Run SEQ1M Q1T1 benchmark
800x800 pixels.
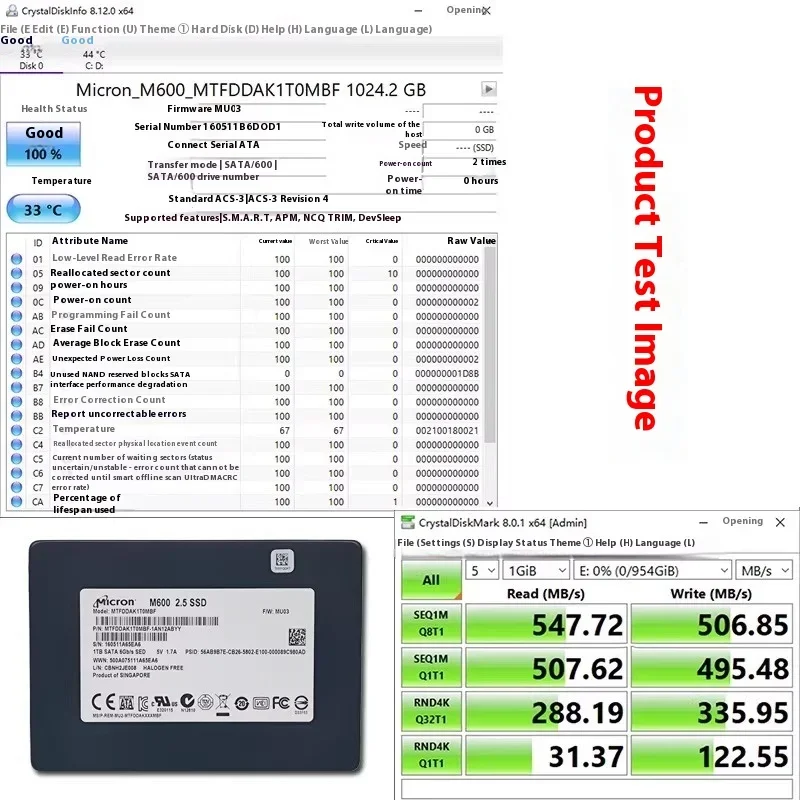431,667
